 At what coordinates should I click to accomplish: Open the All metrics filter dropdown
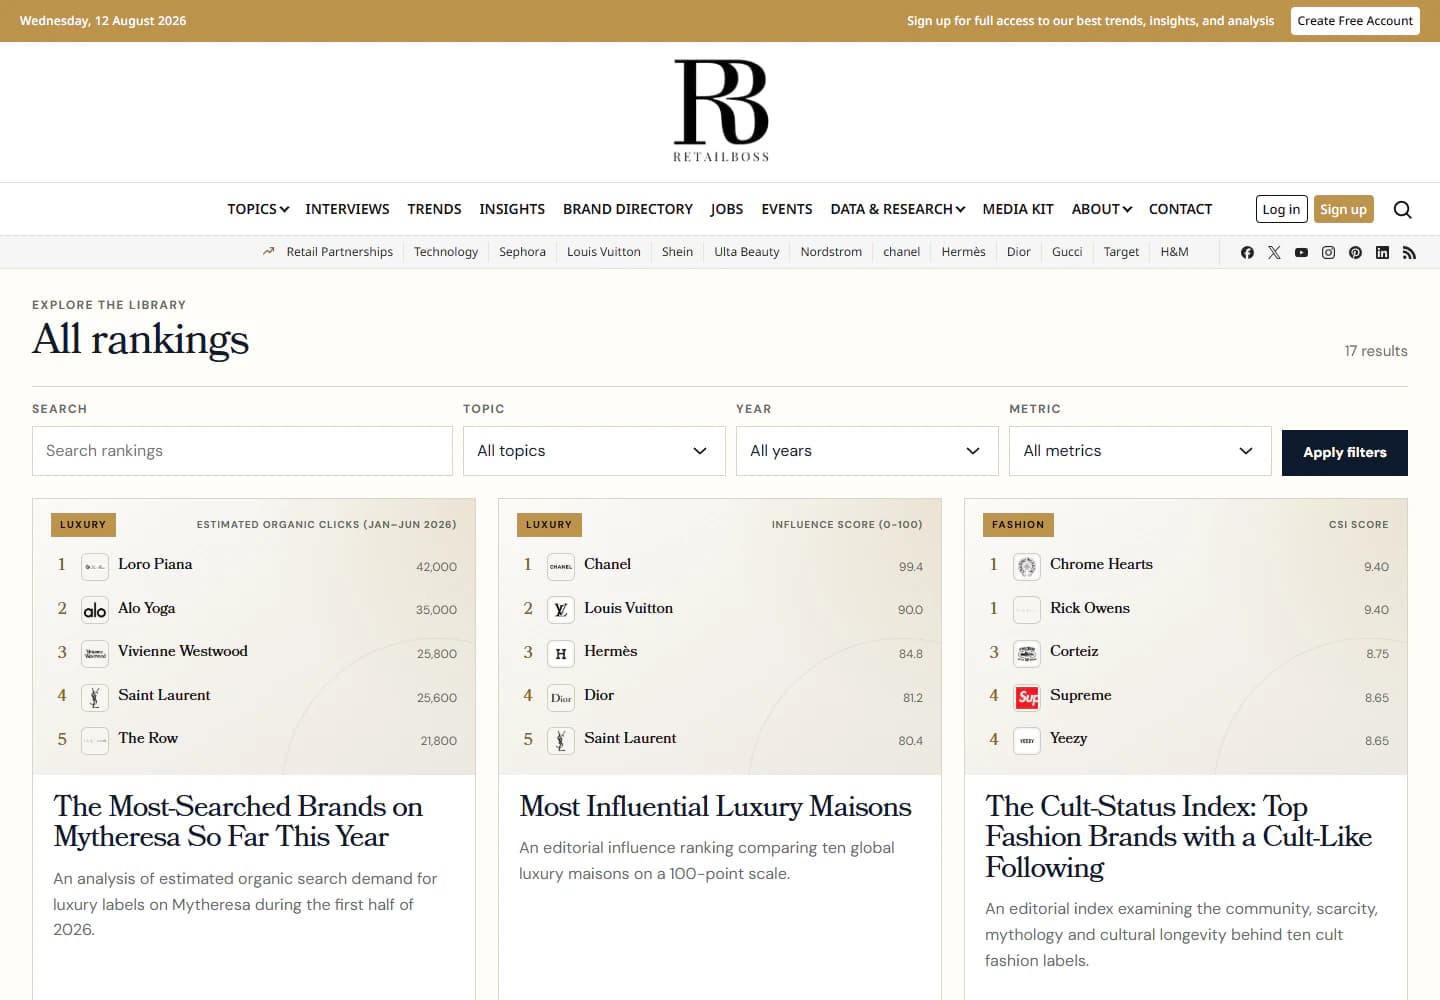1140,451
